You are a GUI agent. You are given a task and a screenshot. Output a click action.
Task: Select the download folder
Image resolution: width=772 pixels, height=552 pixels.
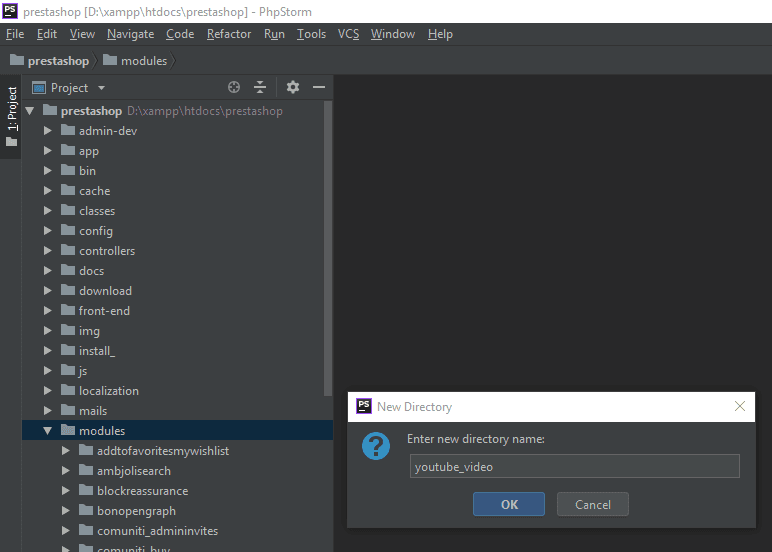tap(105, 291)
